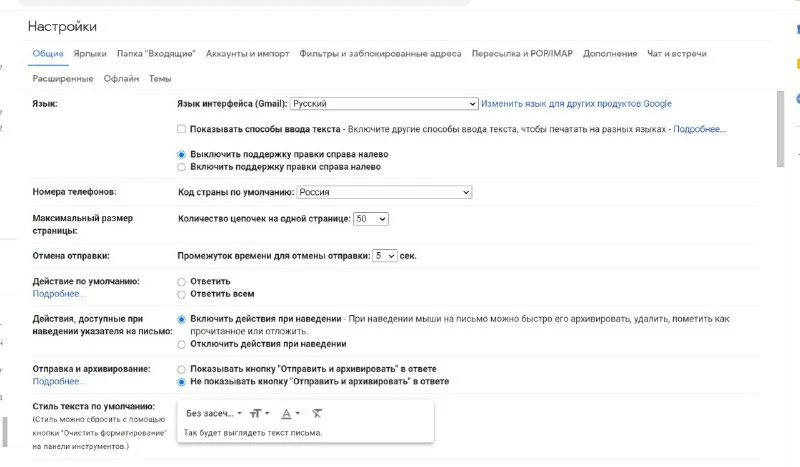Click the remove formatting icon
800x467 pixels.
point(317,413)
